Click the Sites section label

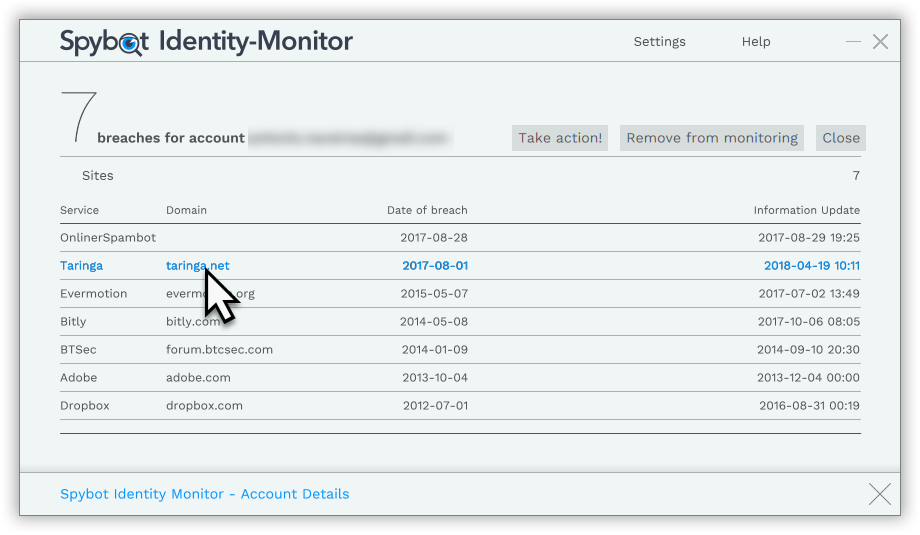98,175
